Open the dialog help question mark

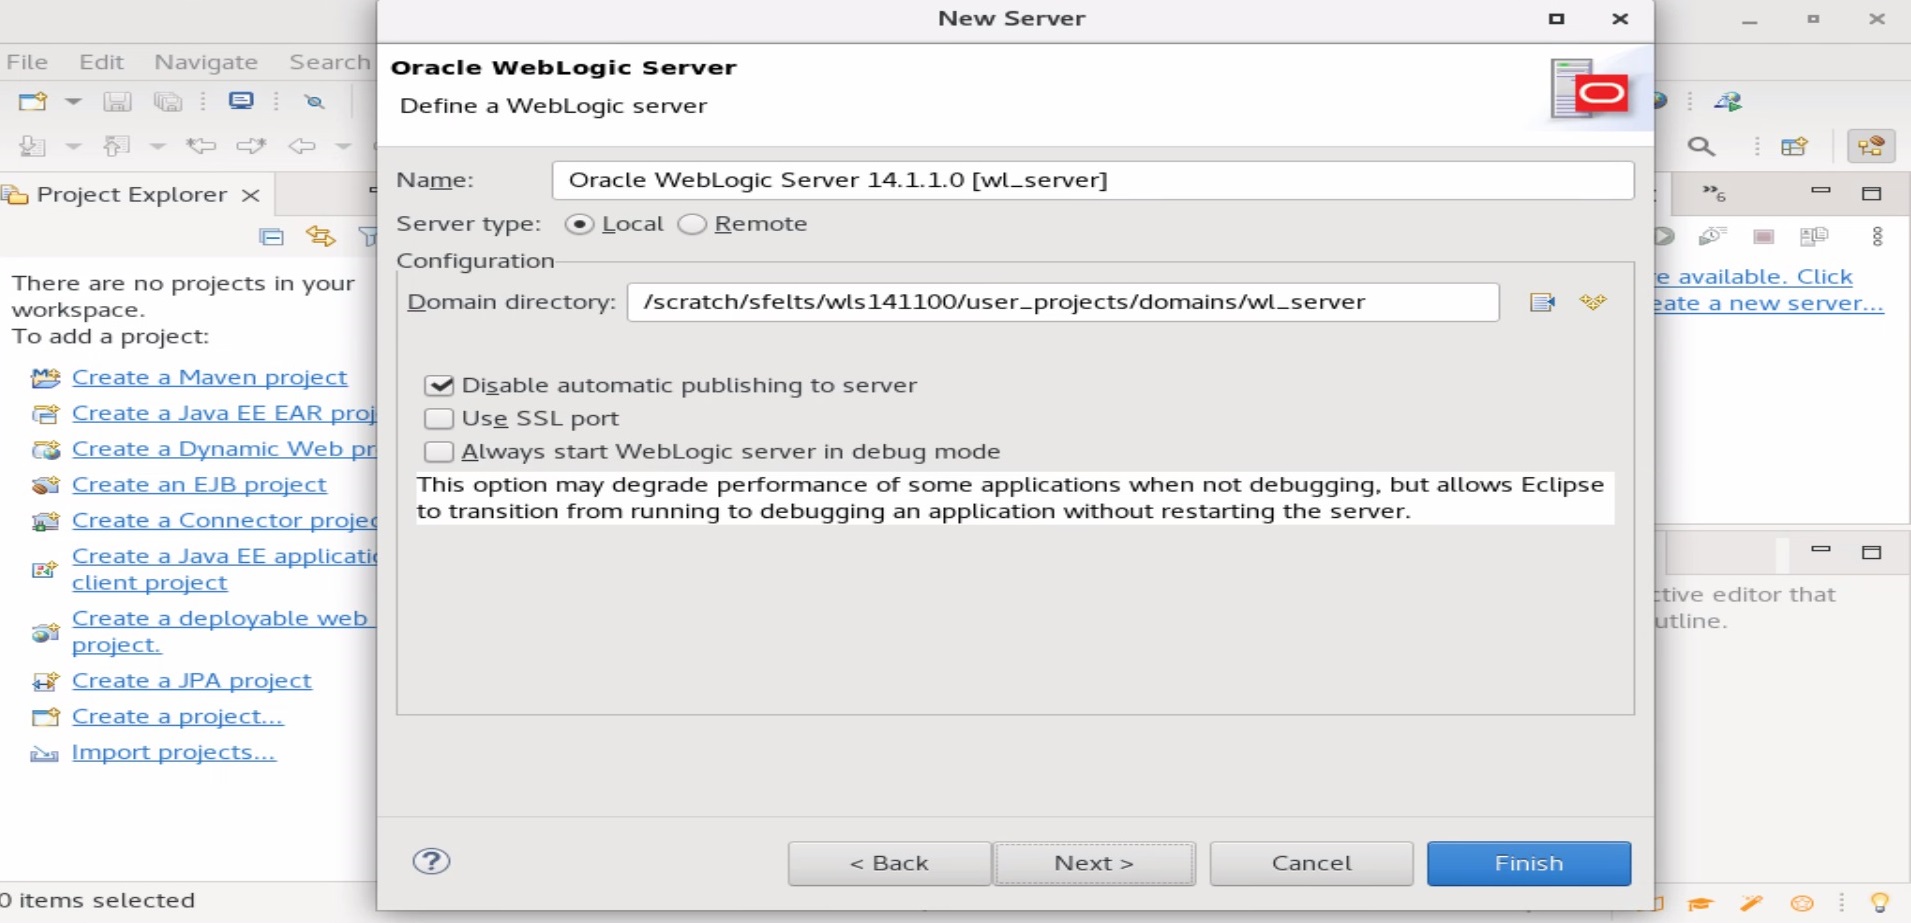431,861
